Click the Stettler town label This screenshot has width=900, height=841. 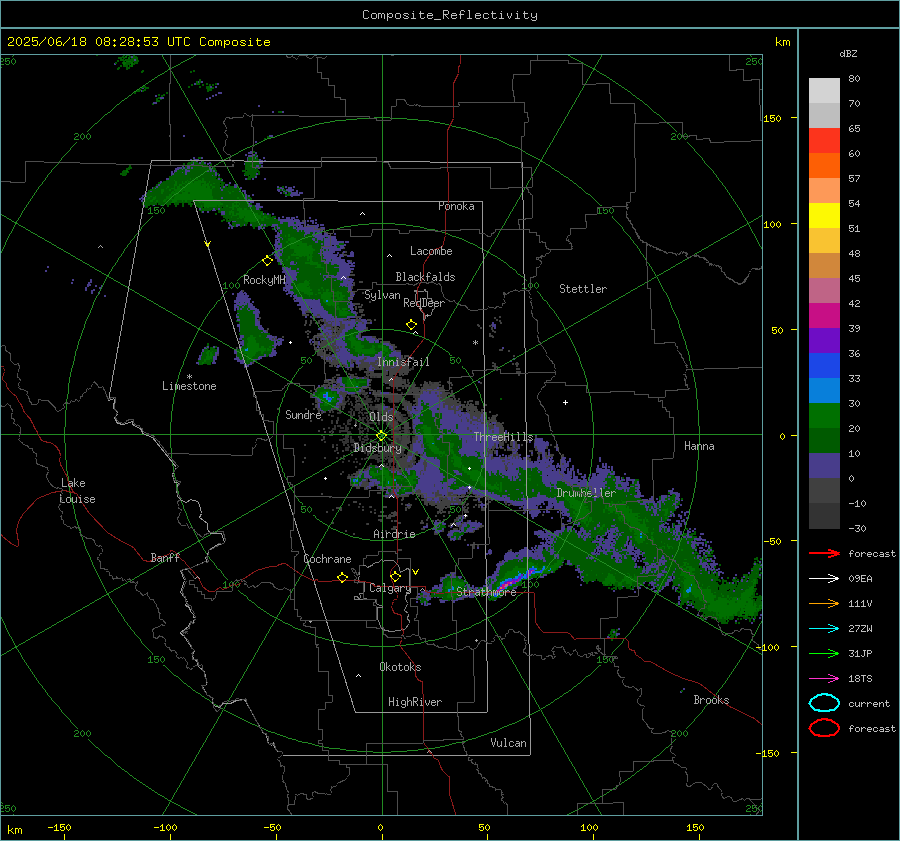pos(583,289)
